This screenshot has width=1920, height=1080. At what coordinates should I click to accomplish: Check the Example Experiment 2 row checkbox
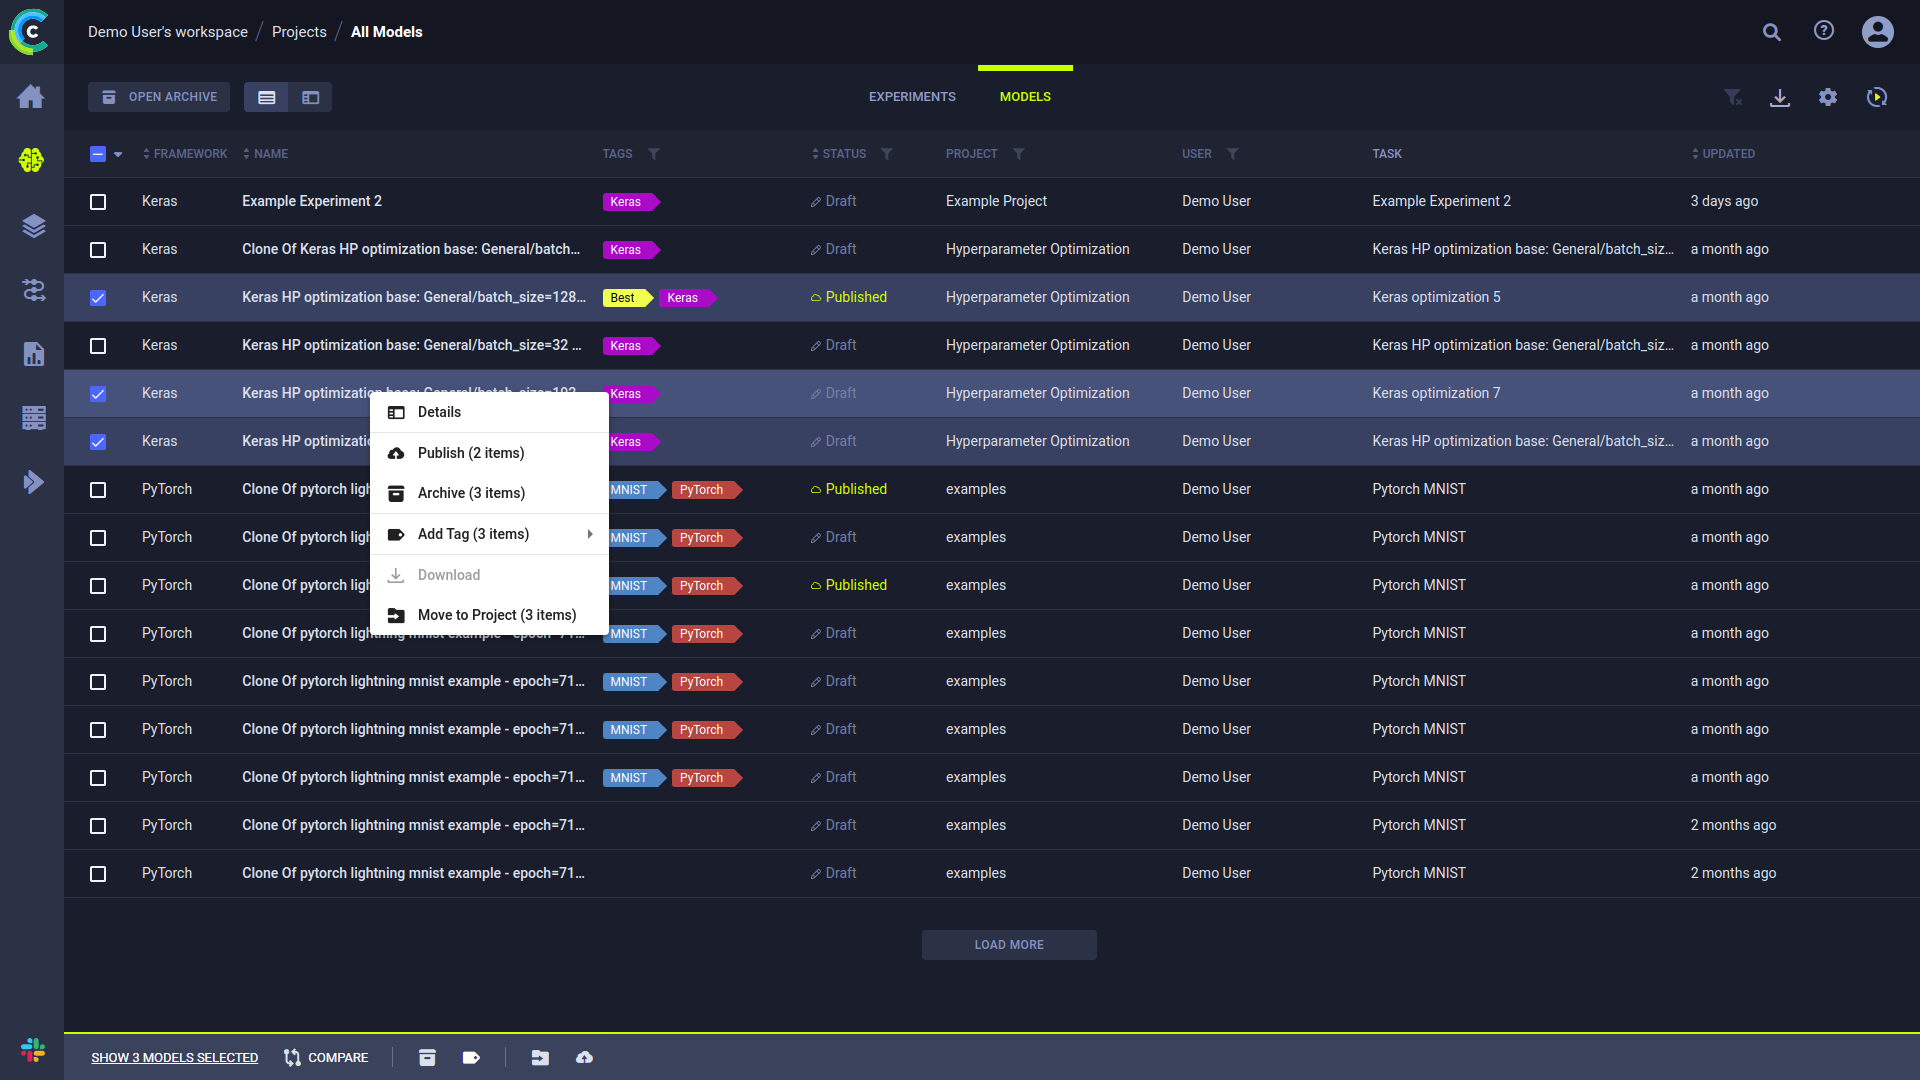pyautogui.click(x=98, y=202)
